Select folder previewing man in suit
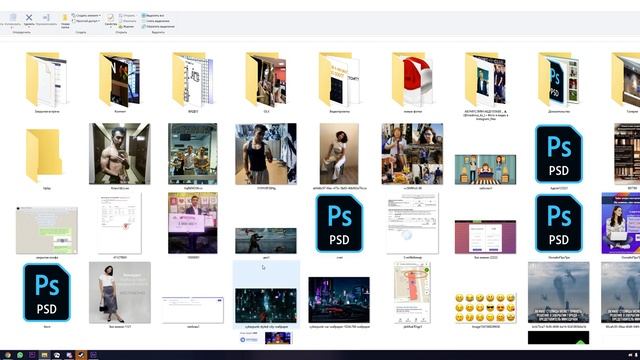Image resolution: width=640 pixels, height=360 pixels. click(485, 80)
